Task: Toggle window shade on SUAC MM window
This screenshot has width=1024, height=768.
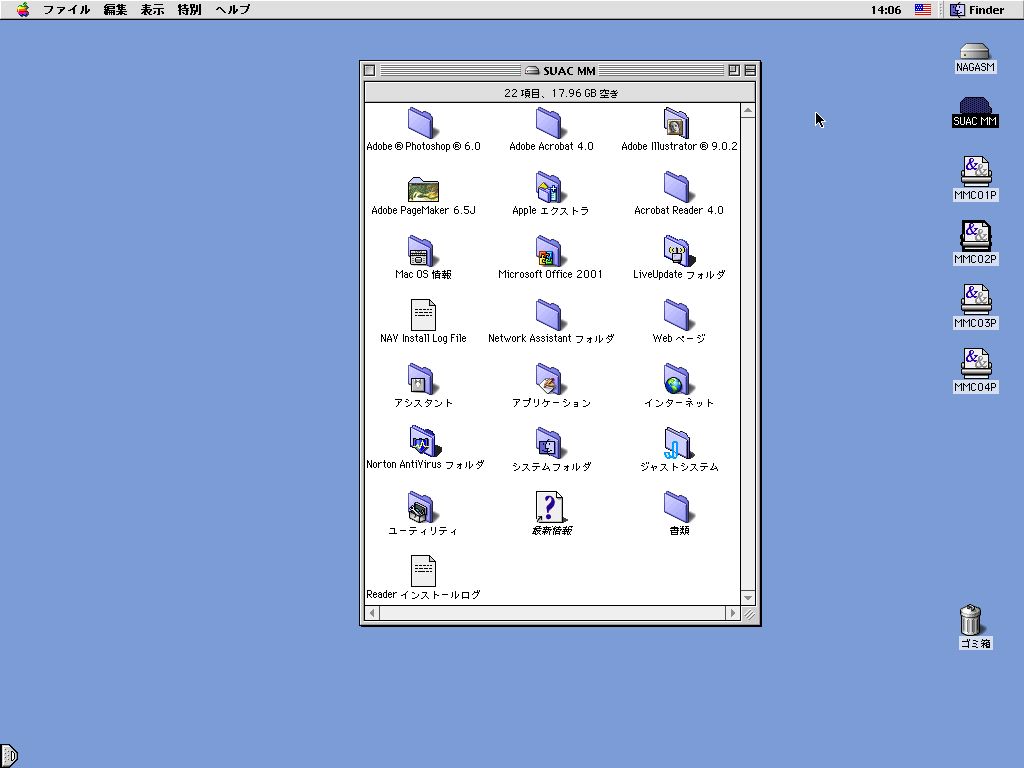Action: pyautogui.click(x=750, y=71)
